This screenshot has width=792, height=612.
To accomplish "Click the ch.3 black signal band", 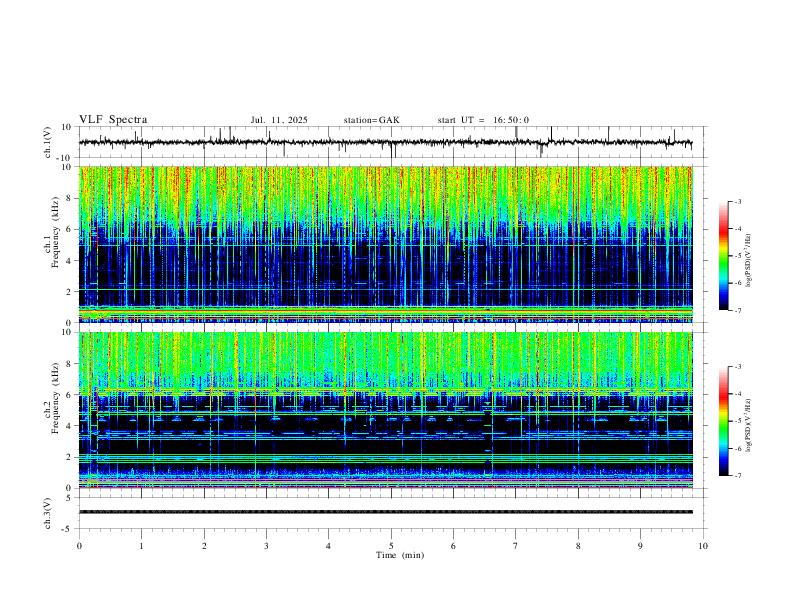I will tap(385, 512).
